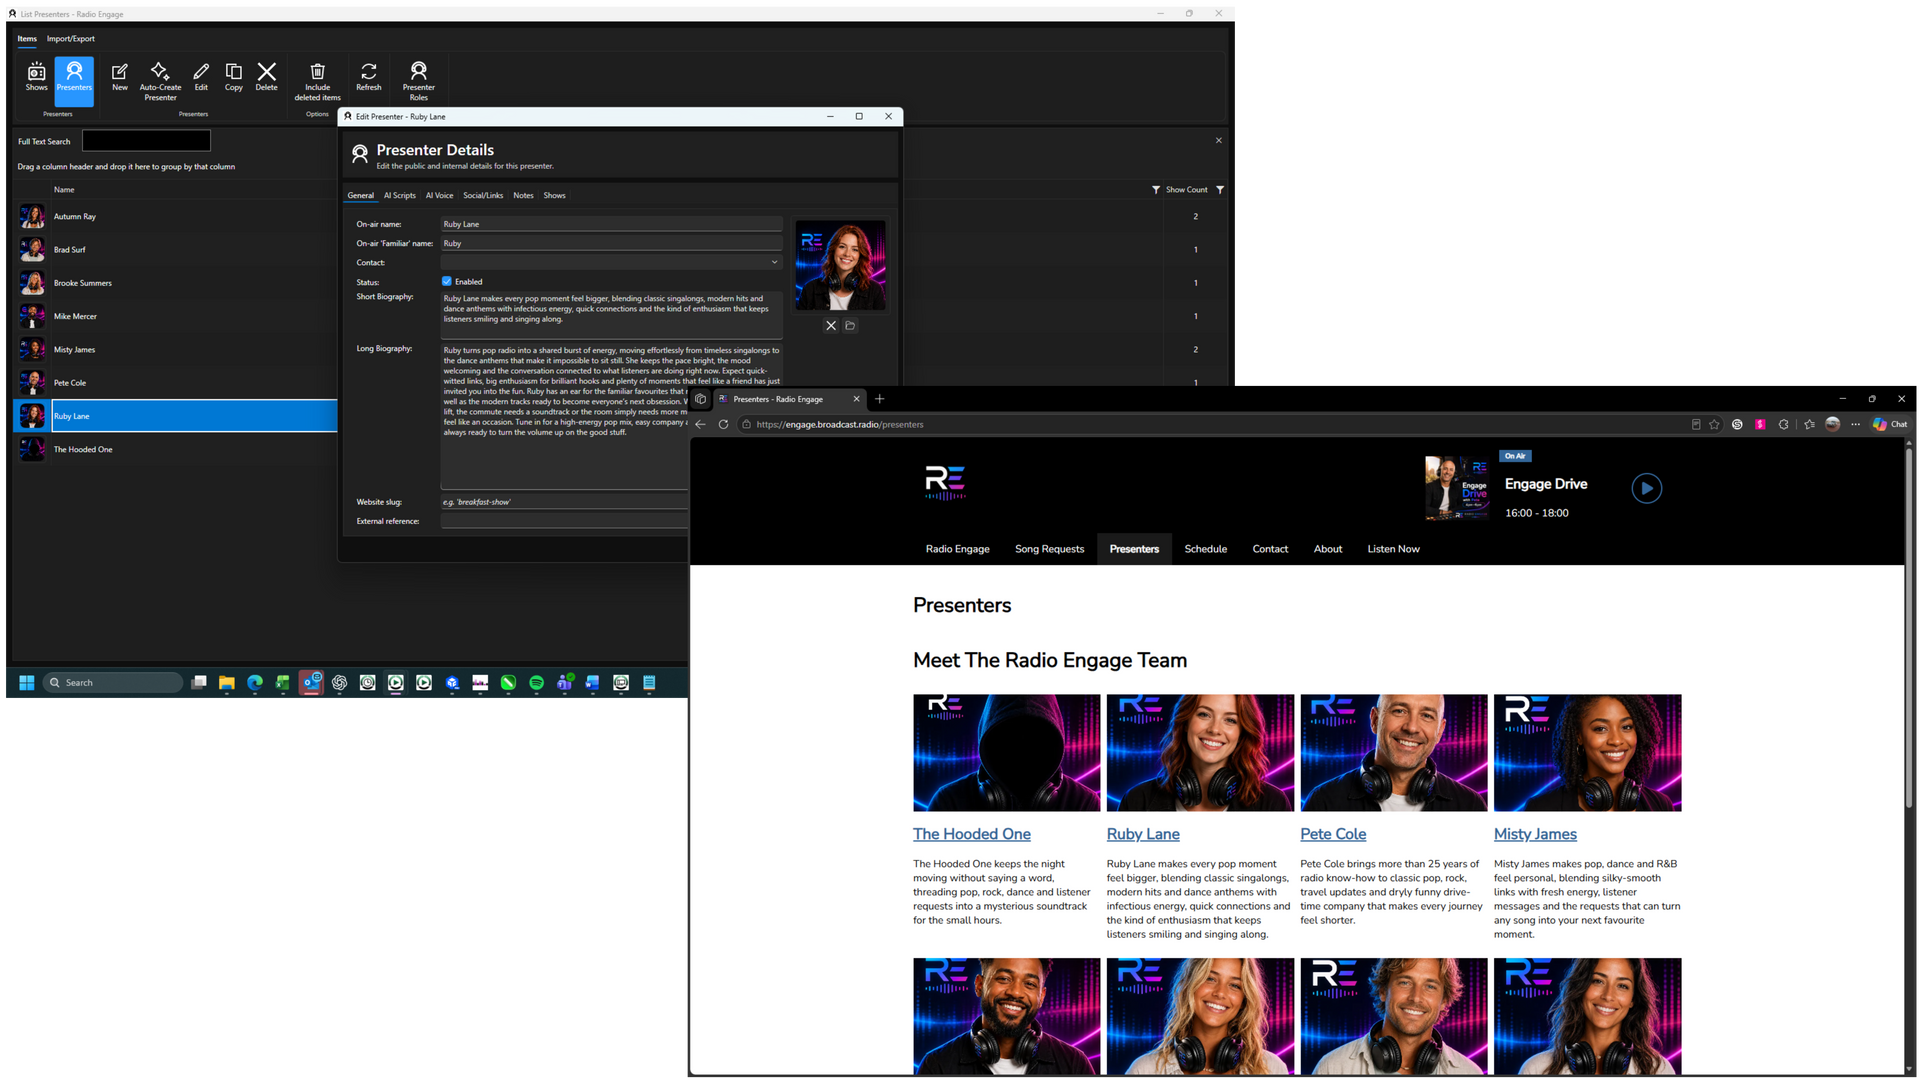Screen dimensions: 1920x1080
Task: Open the AI Voice tab
Action: click(x=440, y=196)
